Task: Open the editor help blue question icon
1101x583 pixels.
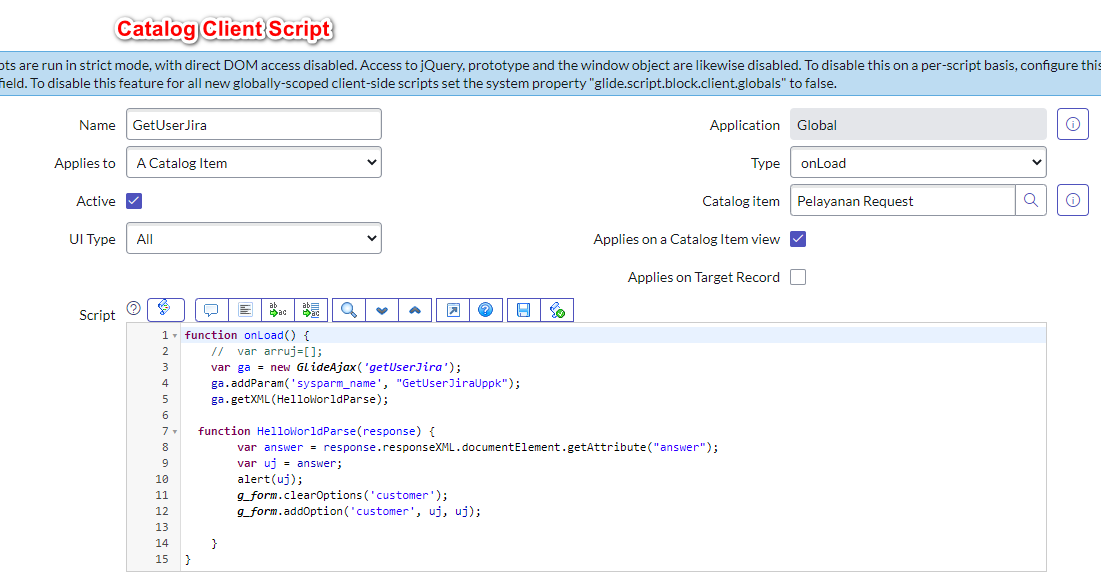Action: (485, 310)
